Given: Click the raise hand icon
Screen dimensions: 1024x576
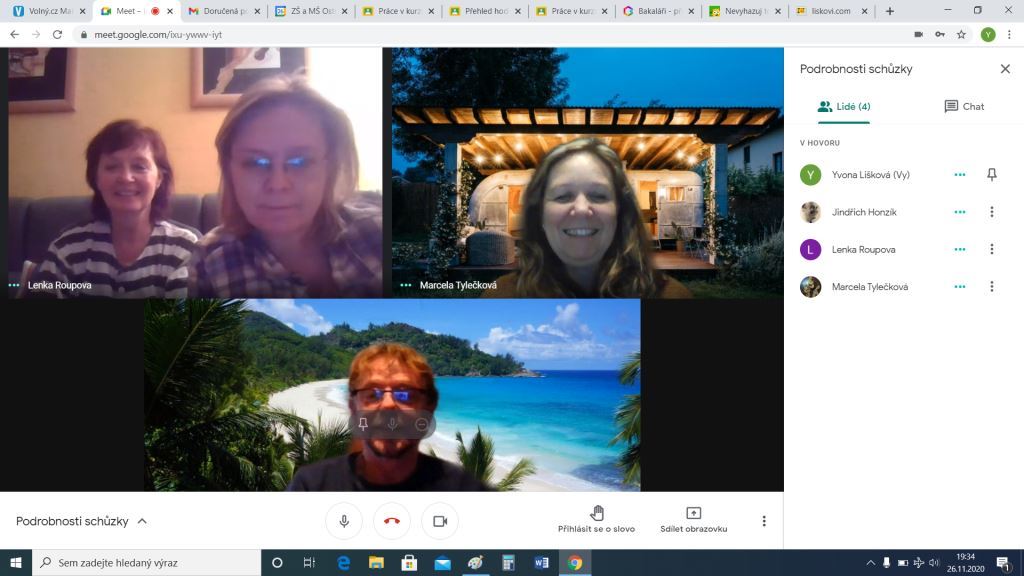Looking at the screenshot, I should (597, 513).
